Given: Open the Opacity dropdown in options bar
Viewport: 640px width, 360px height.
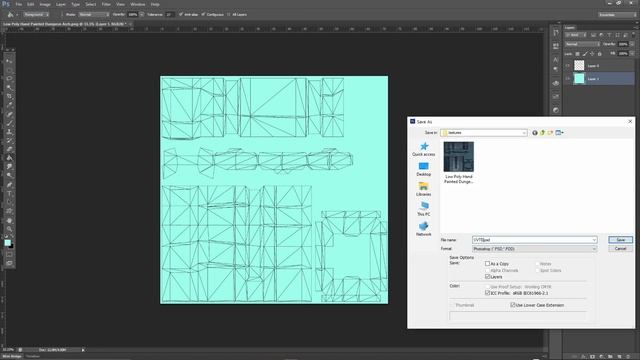Looking at the screenshot, I should pyautogui.click(x=142, y=14).
